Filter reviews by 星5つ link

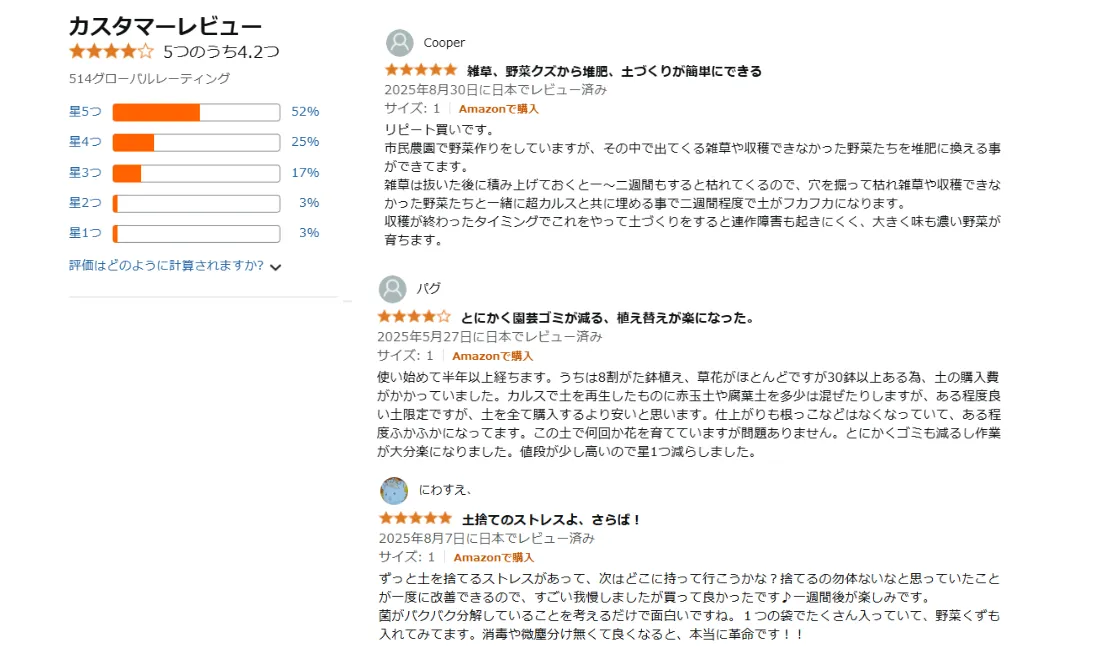point(85,112)
